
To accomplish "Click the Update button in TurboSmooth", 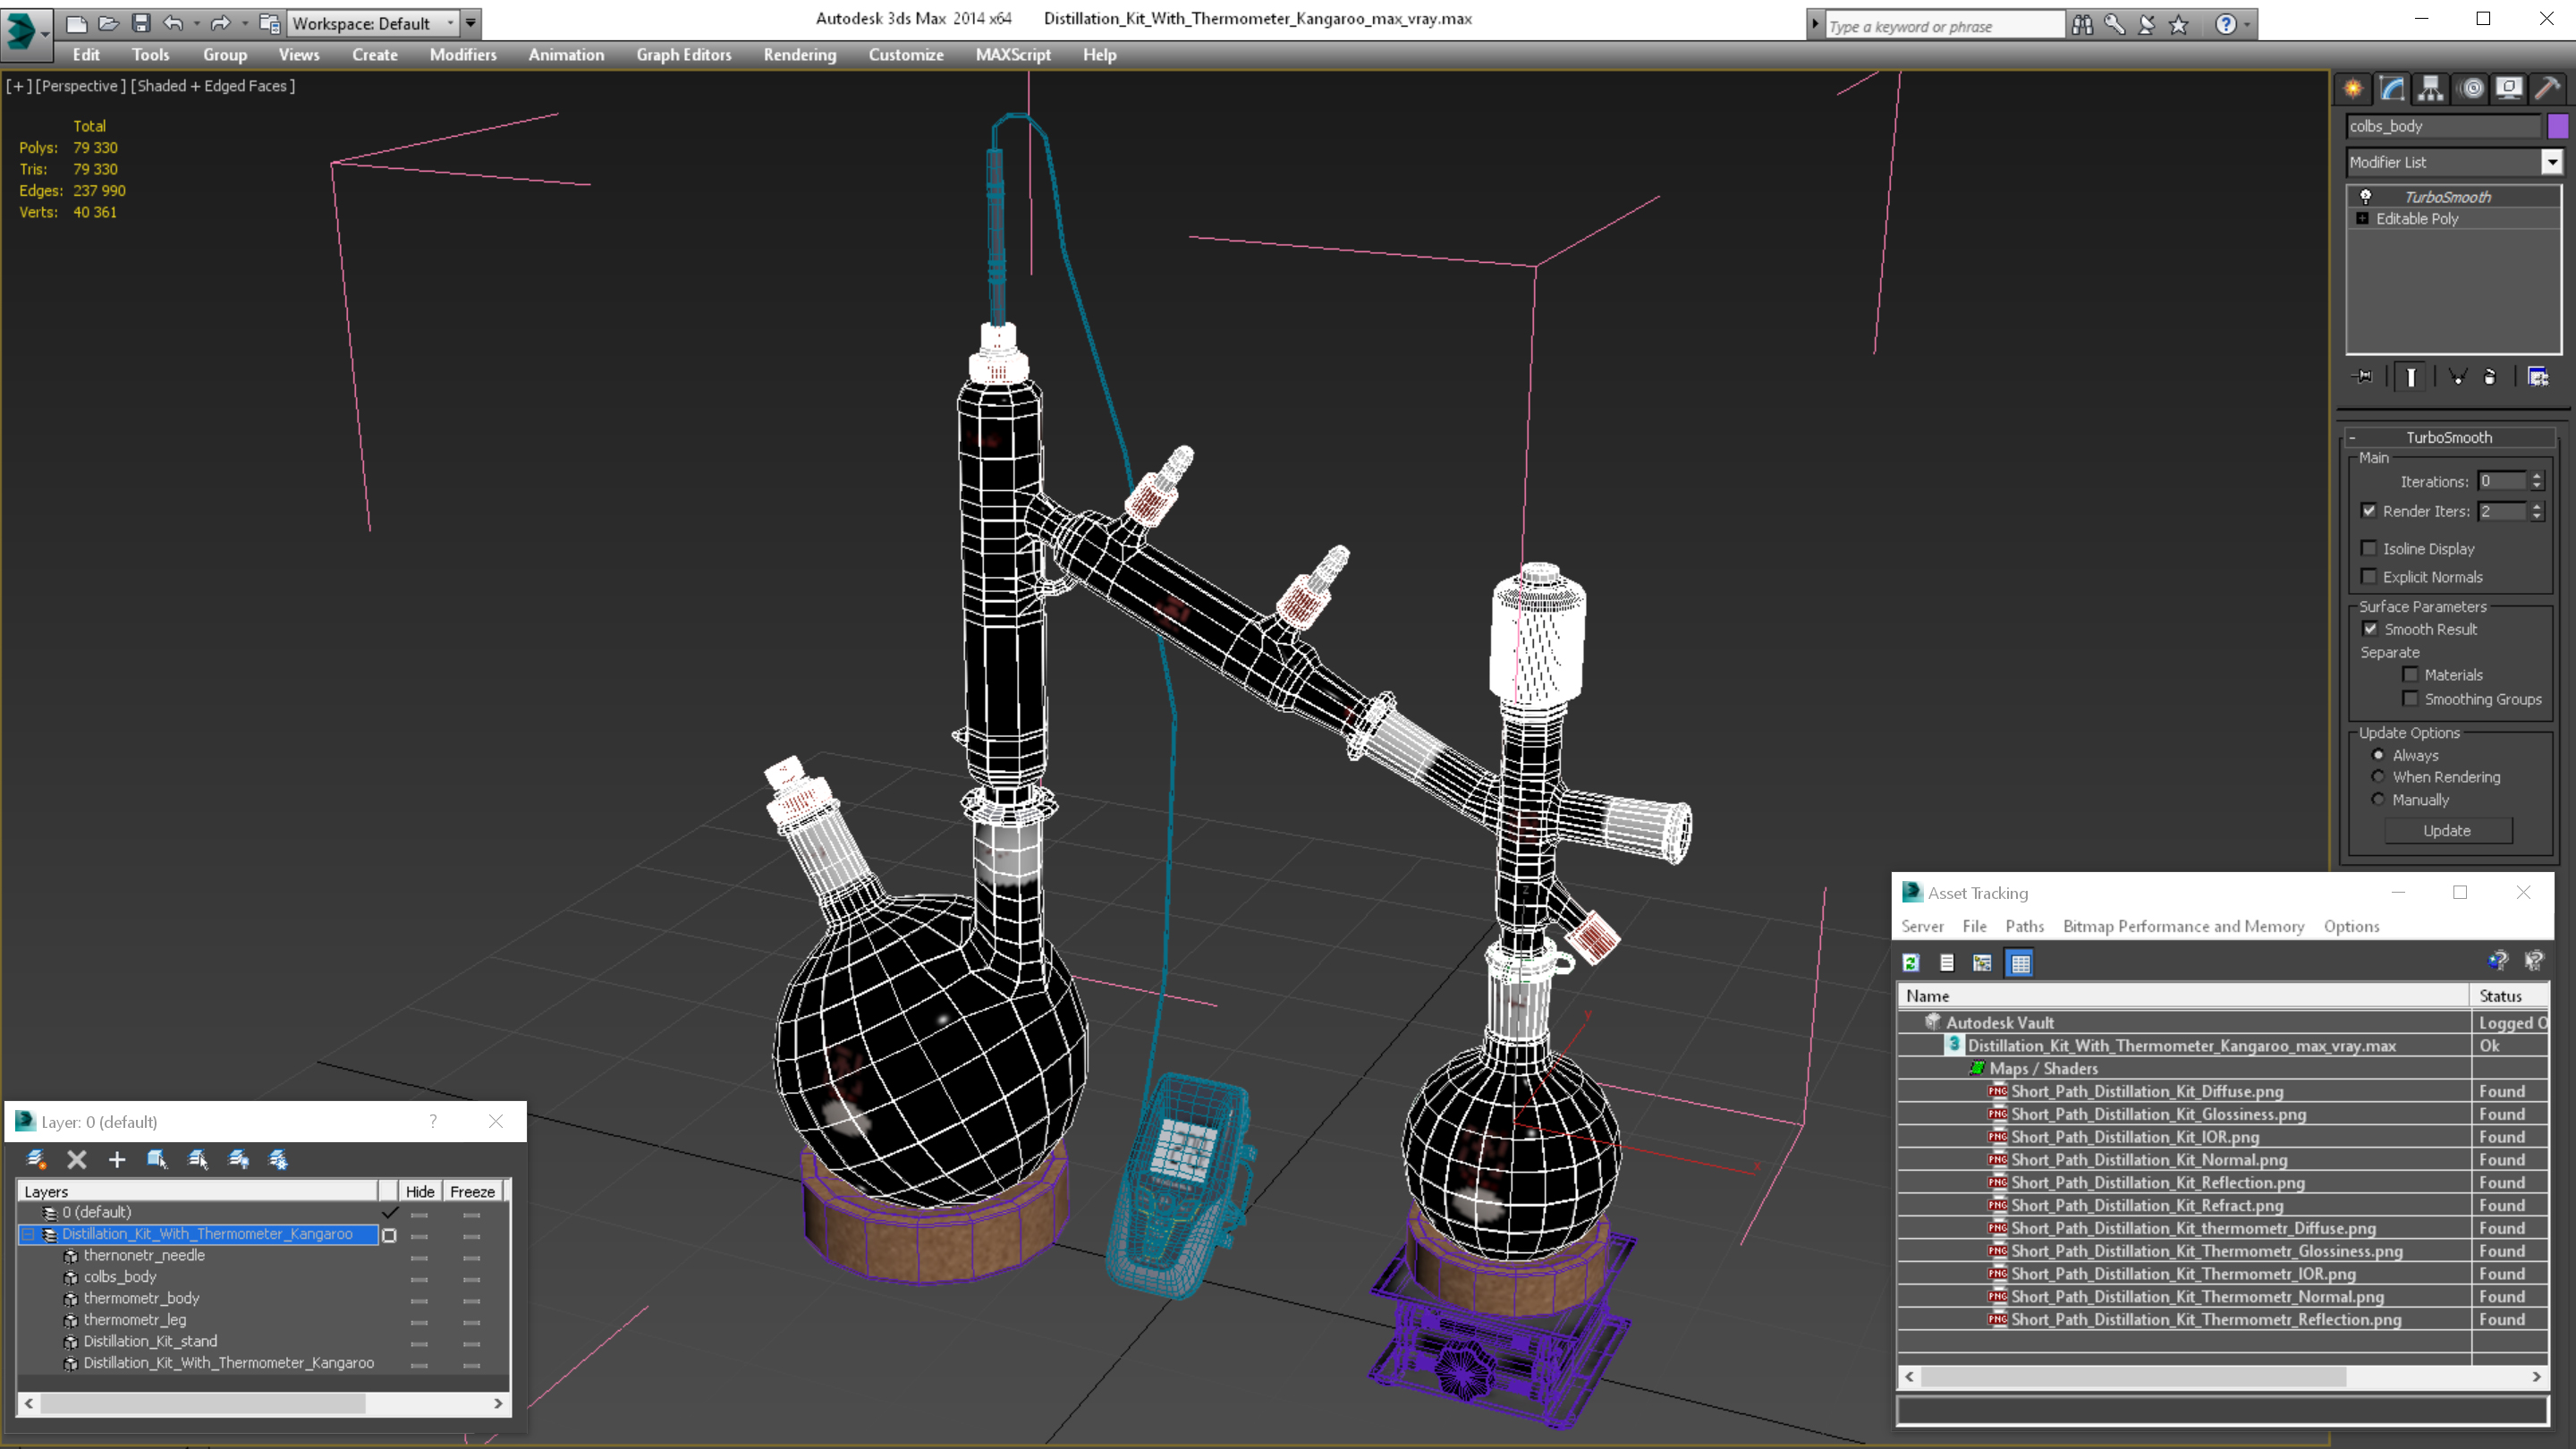I will coord(2446,830).
